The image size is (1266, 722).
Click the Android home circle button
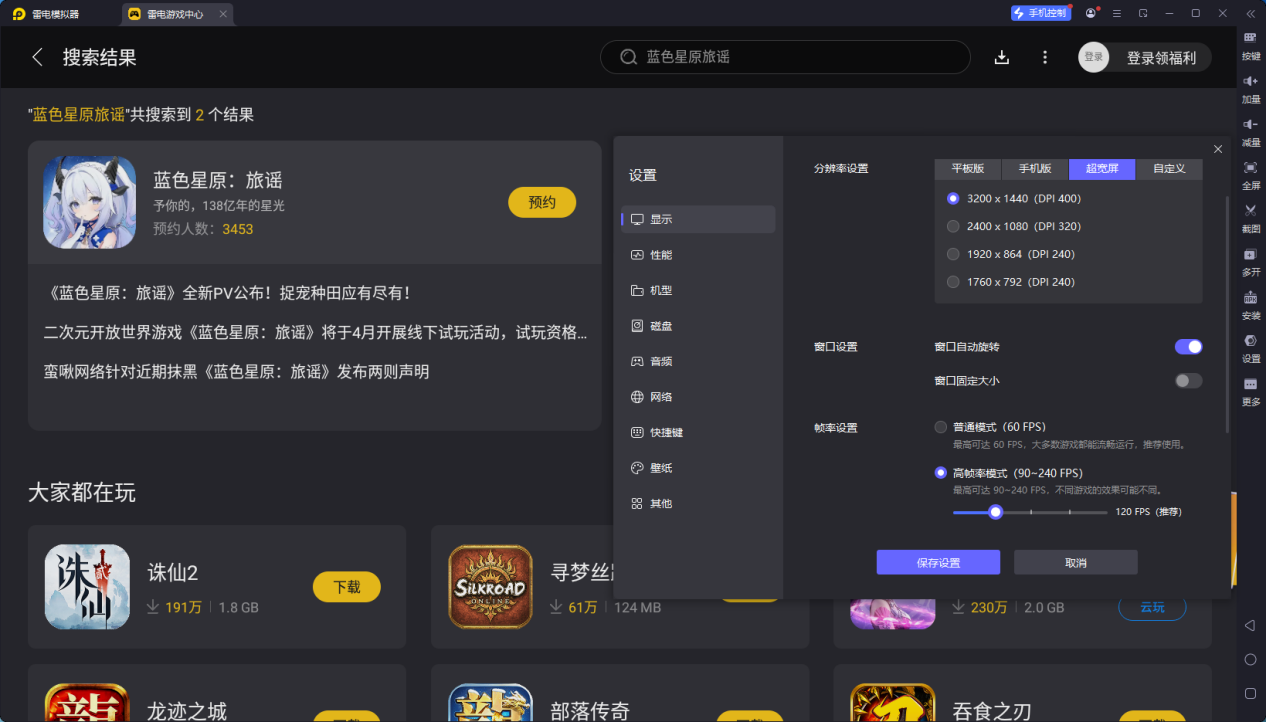(1250, 660)
